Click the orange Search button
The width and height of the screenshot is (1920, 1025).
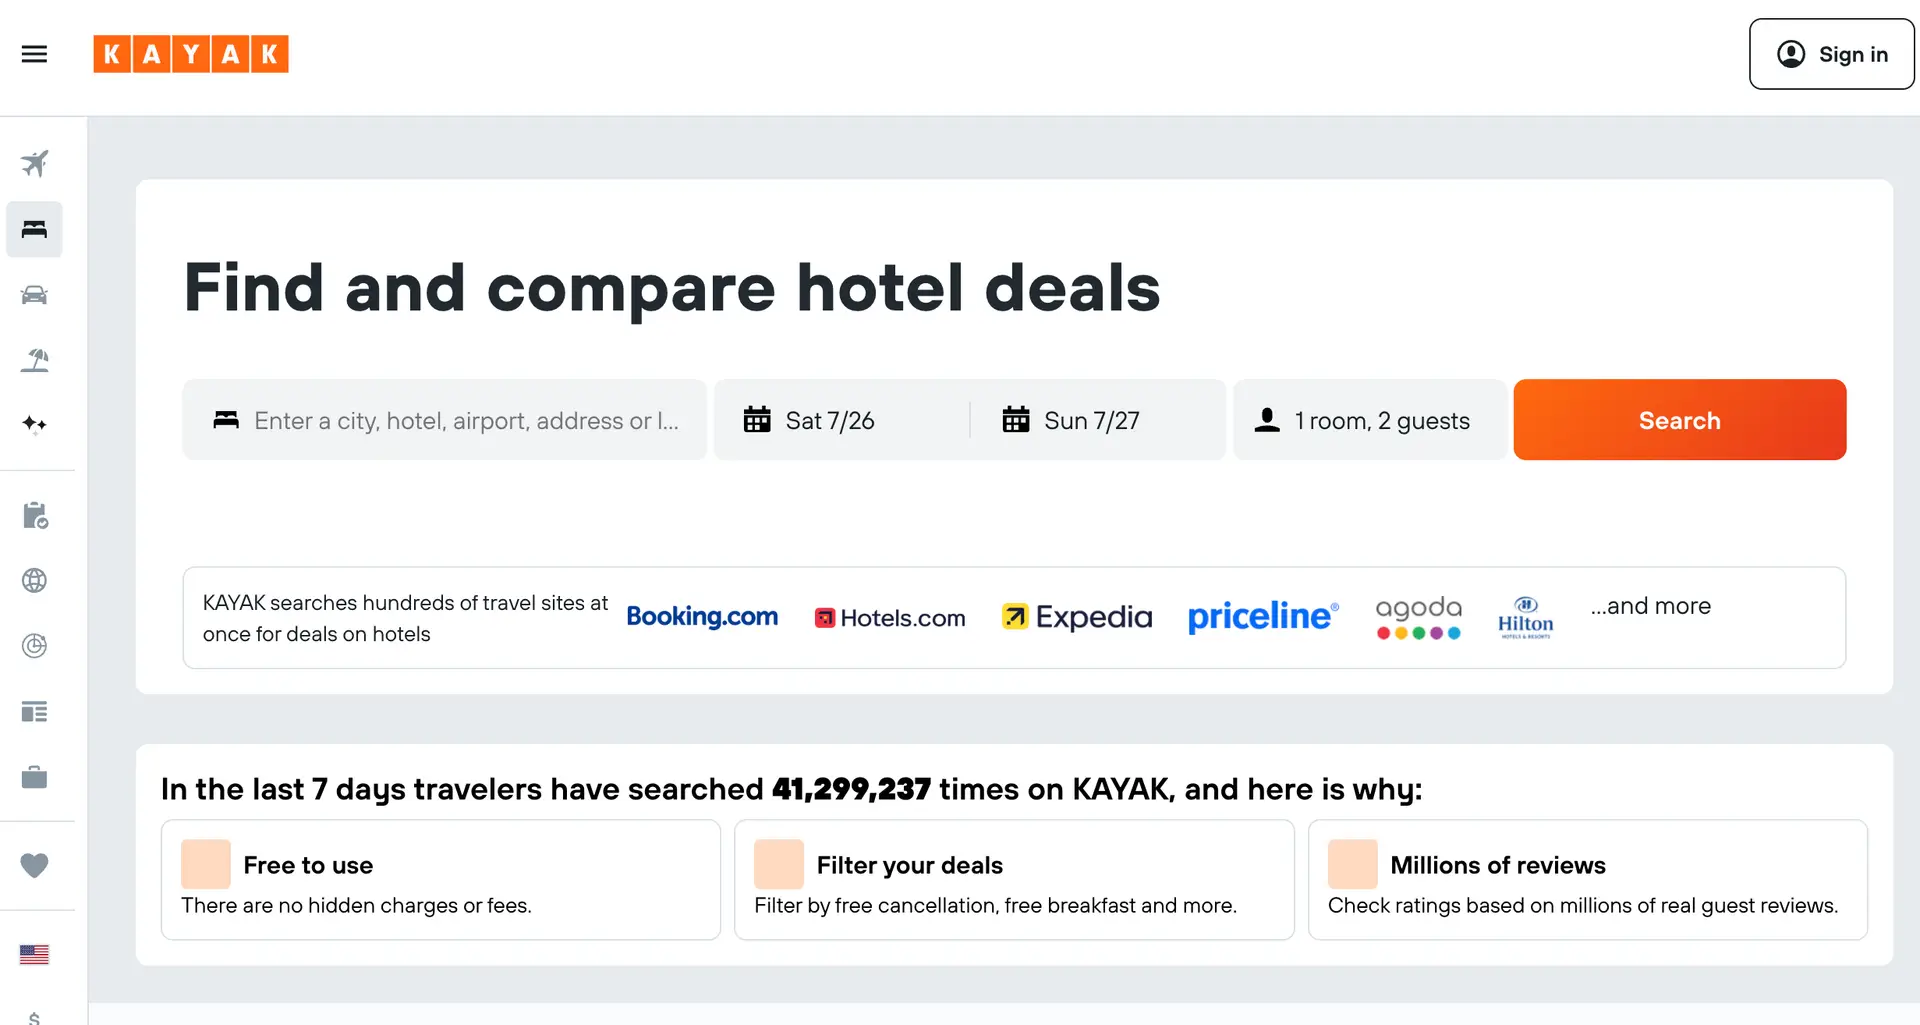1680,420
